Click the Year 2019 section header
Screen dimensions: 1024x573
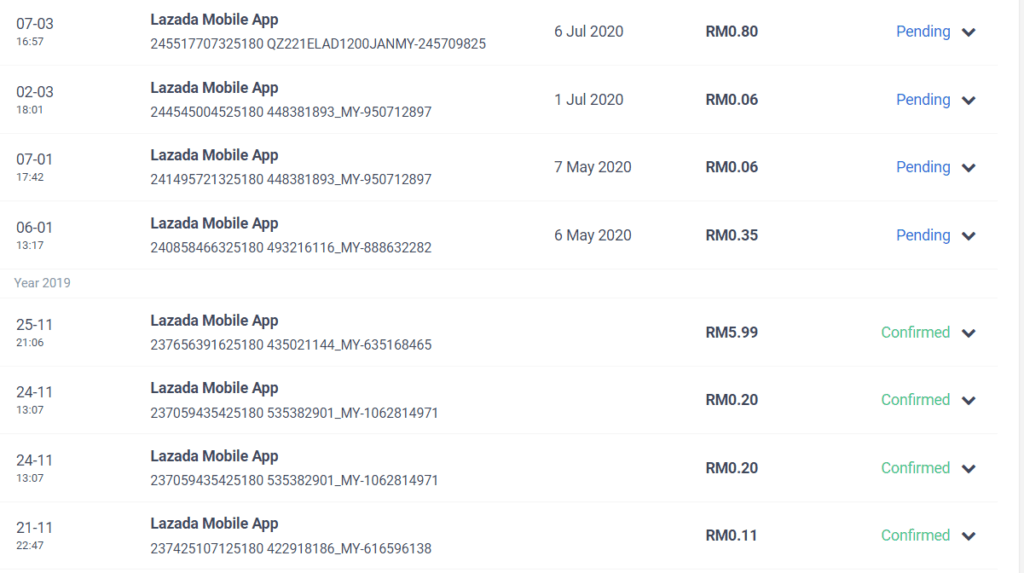[x=42, y=283]
